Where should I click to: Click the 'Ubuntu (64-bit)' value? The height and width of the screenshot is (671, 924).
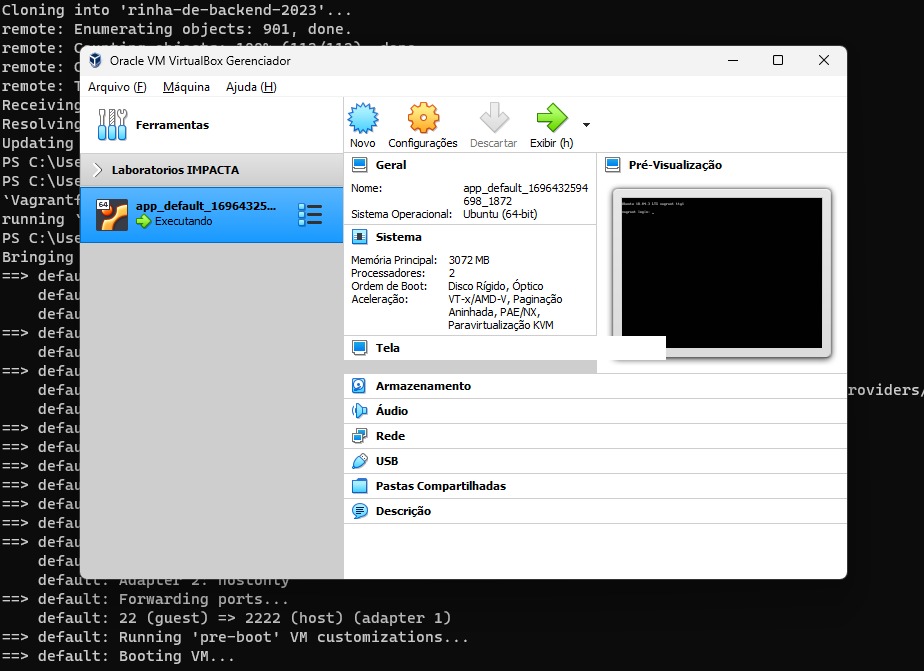(500, 214)
